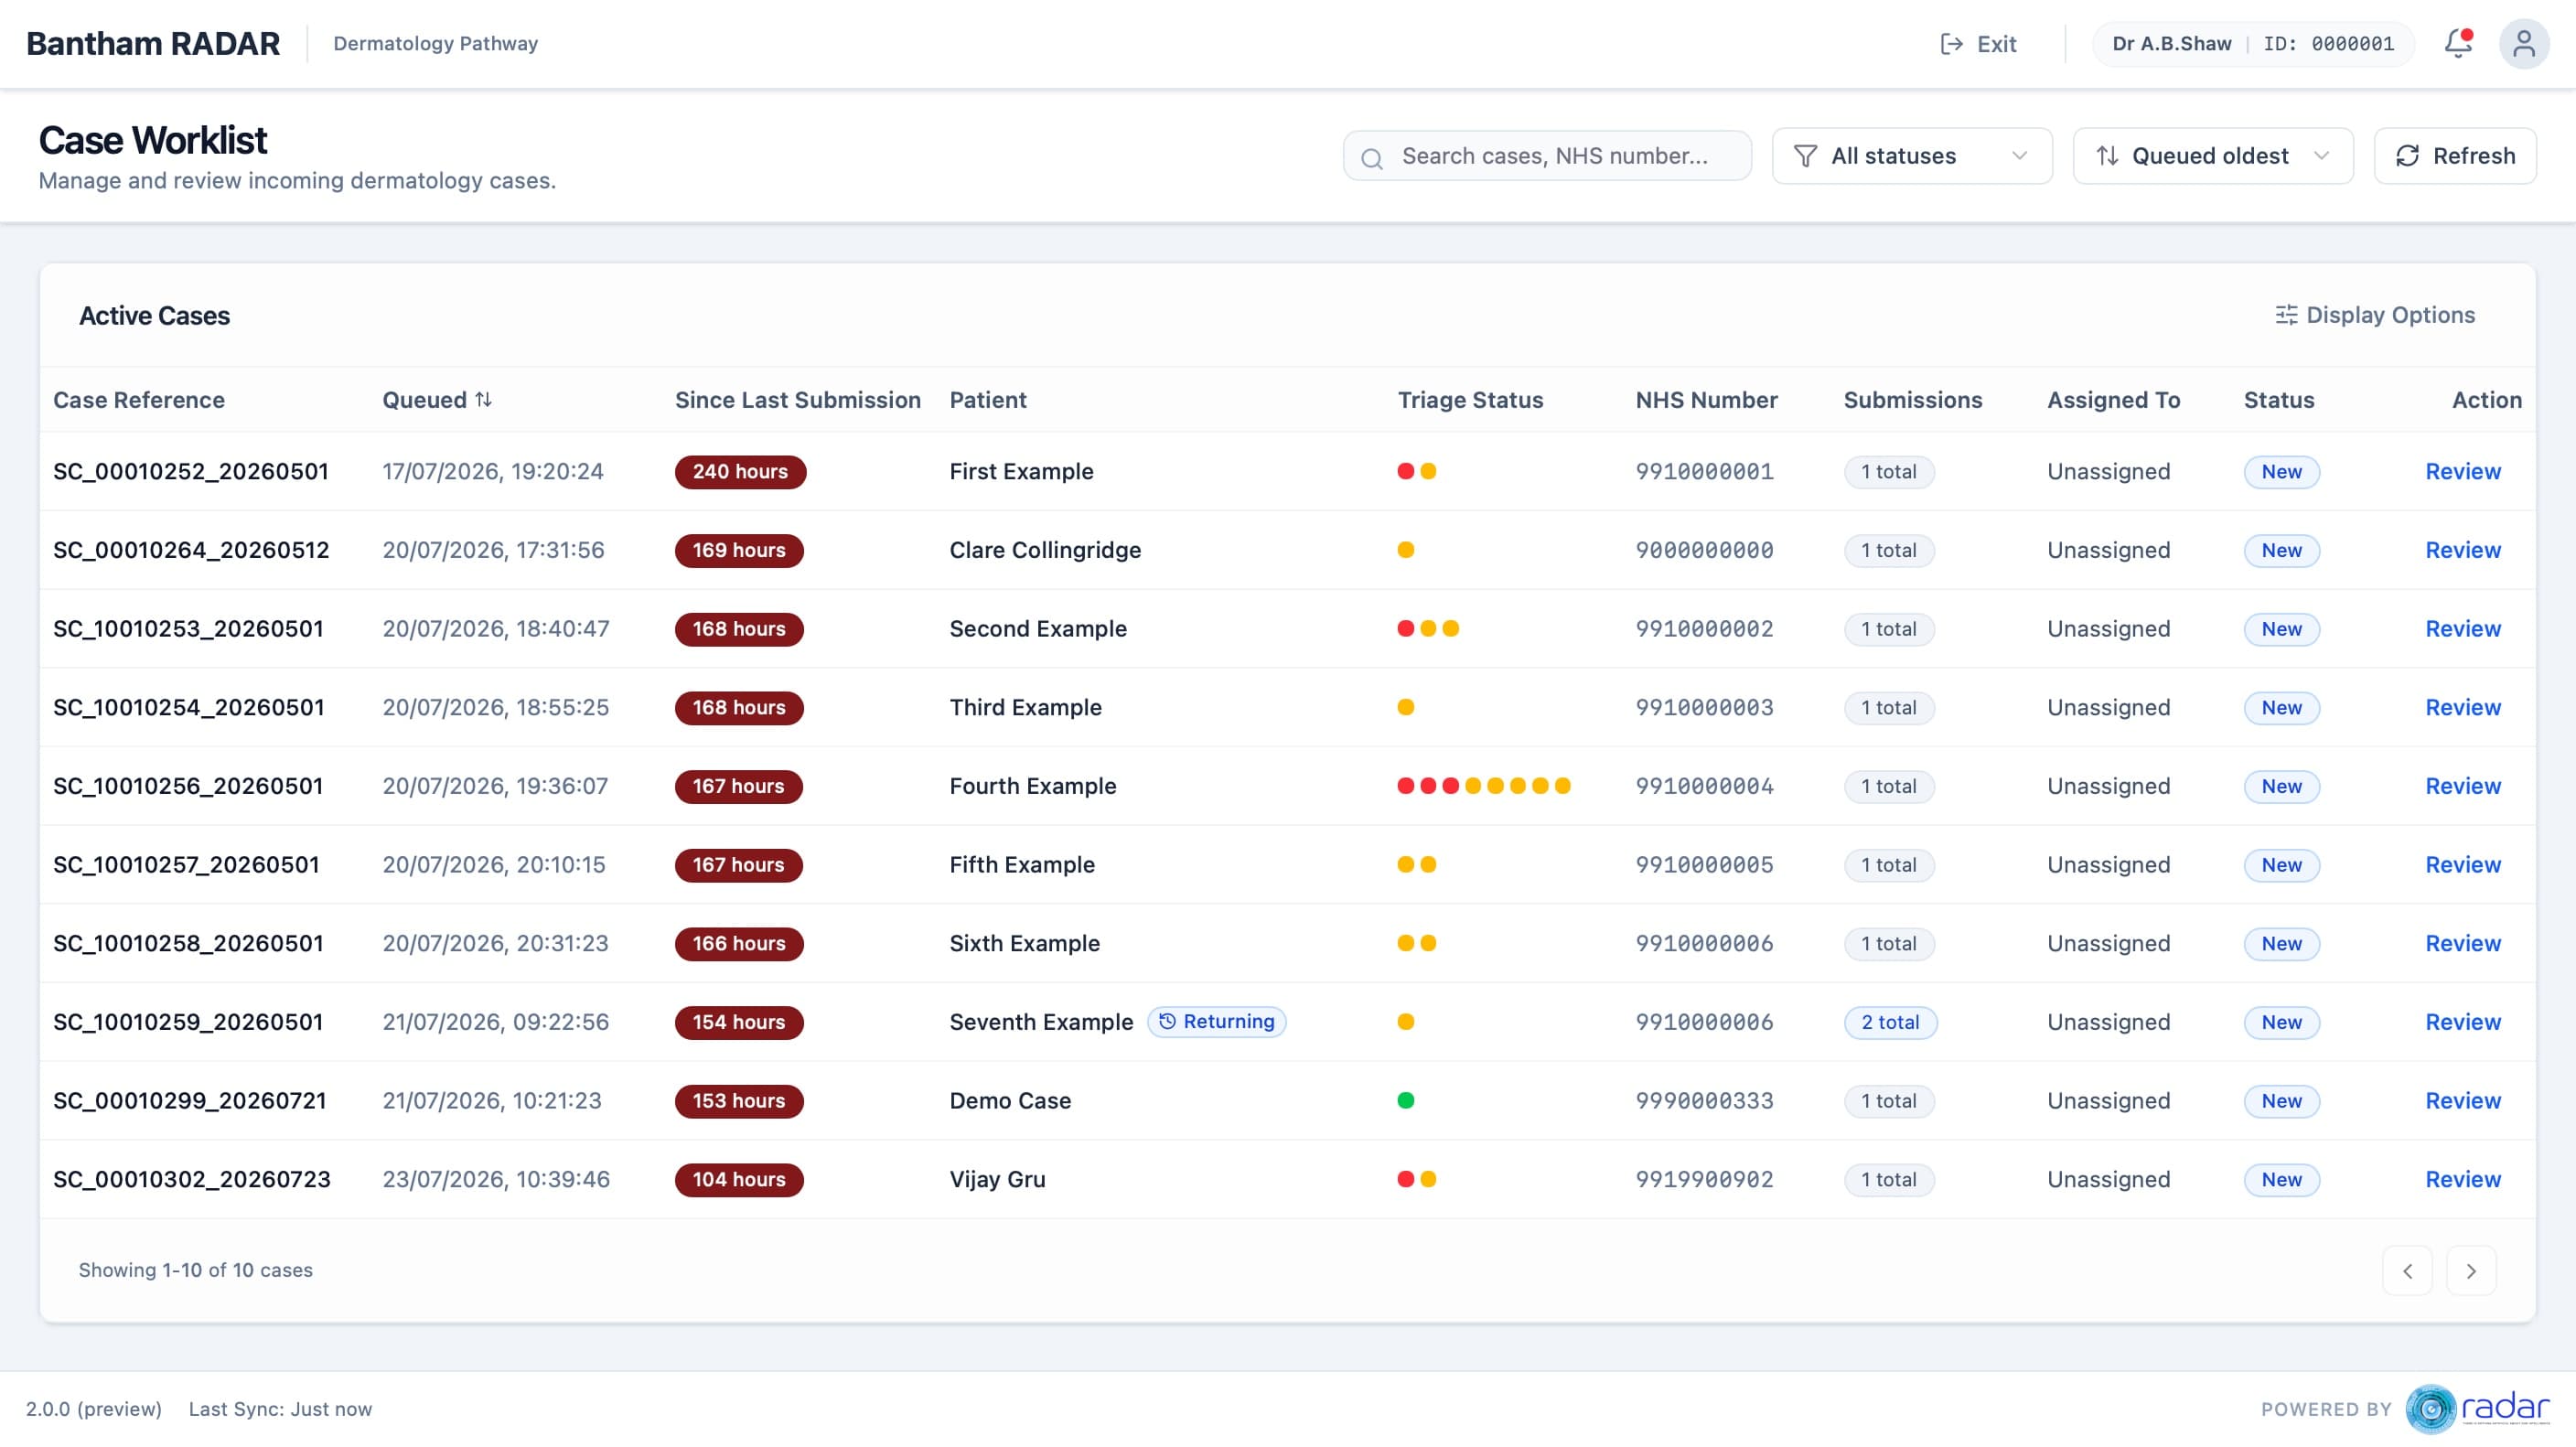
Task: Click the Last Sync: Just now status
Action: click(280, 1410)
